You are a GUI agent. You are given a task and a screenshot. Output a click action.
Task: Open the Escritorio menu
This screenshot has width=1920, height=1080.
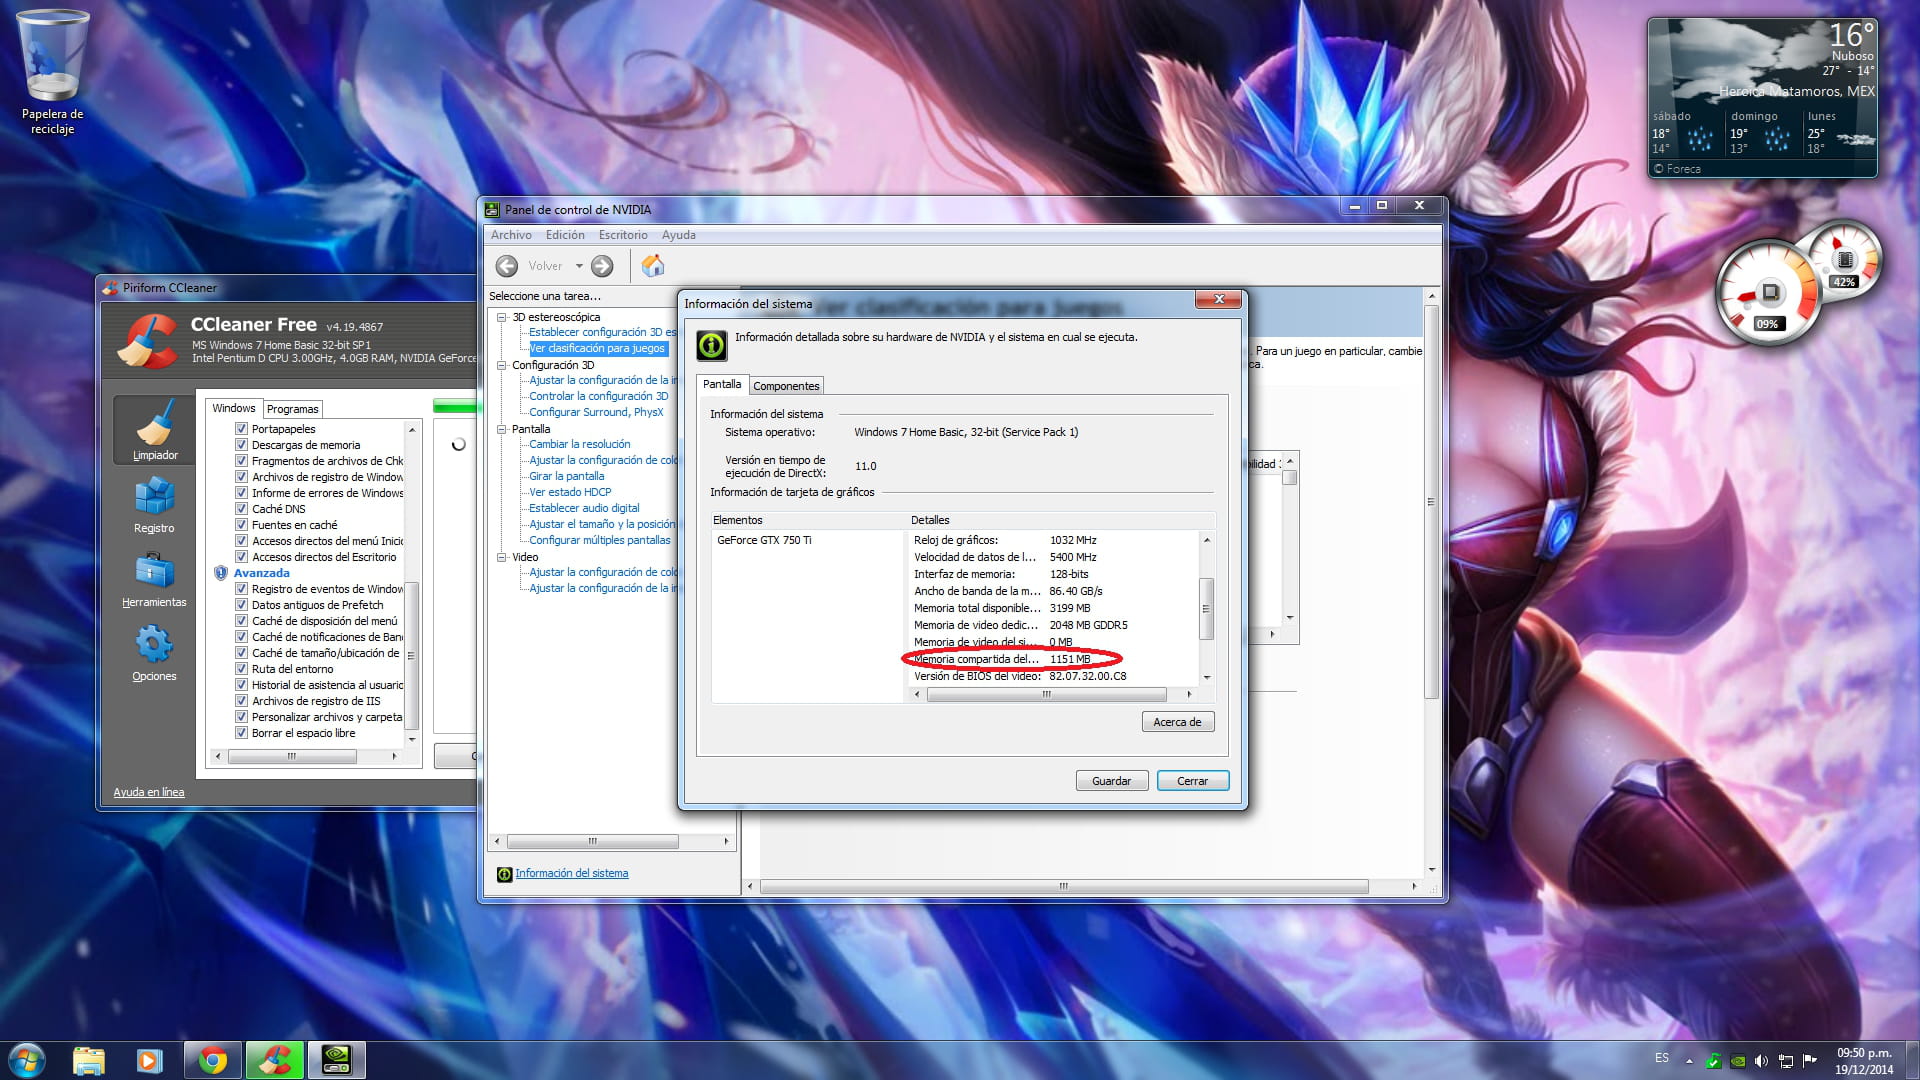622,235
